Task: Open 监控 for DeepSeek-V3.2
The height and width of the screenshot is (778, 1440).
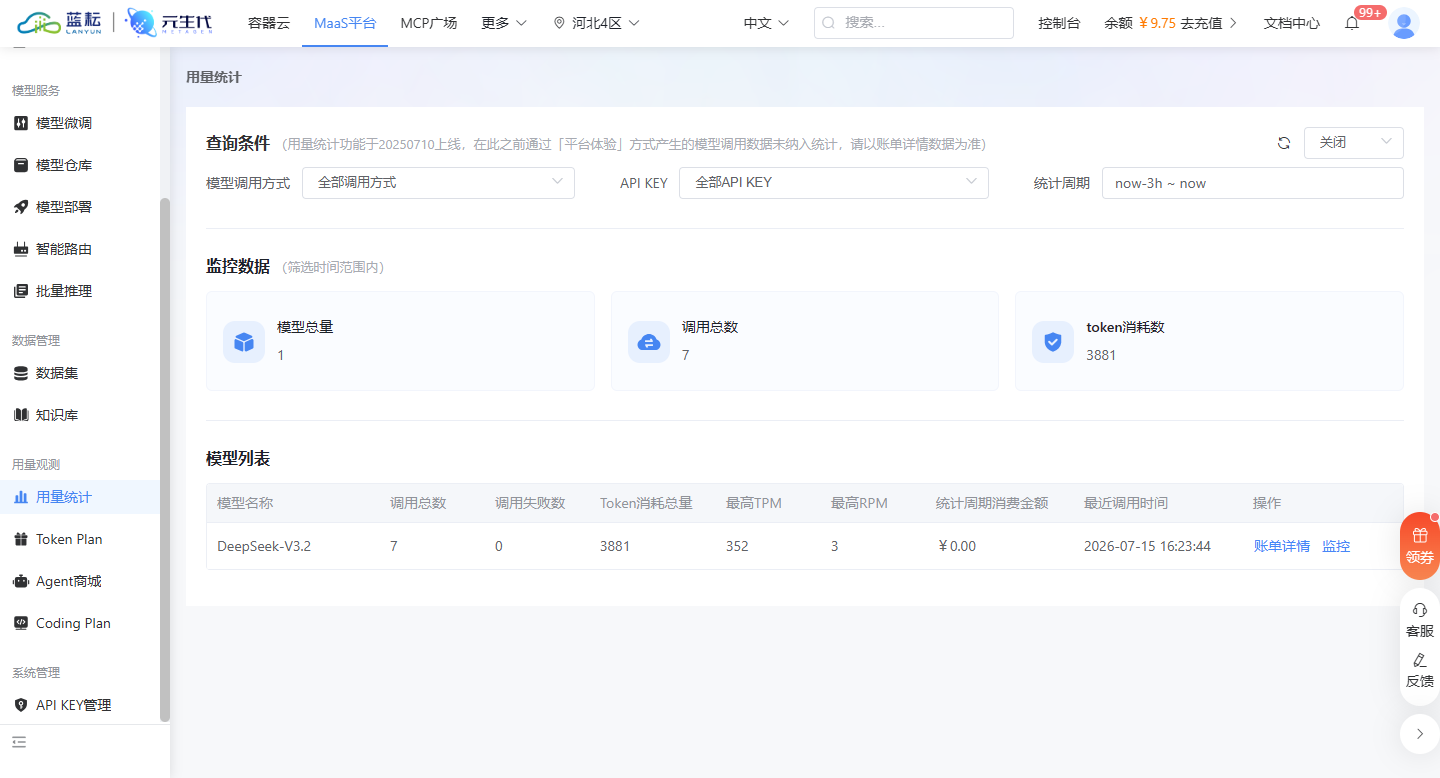Action: click(1336, 546)
